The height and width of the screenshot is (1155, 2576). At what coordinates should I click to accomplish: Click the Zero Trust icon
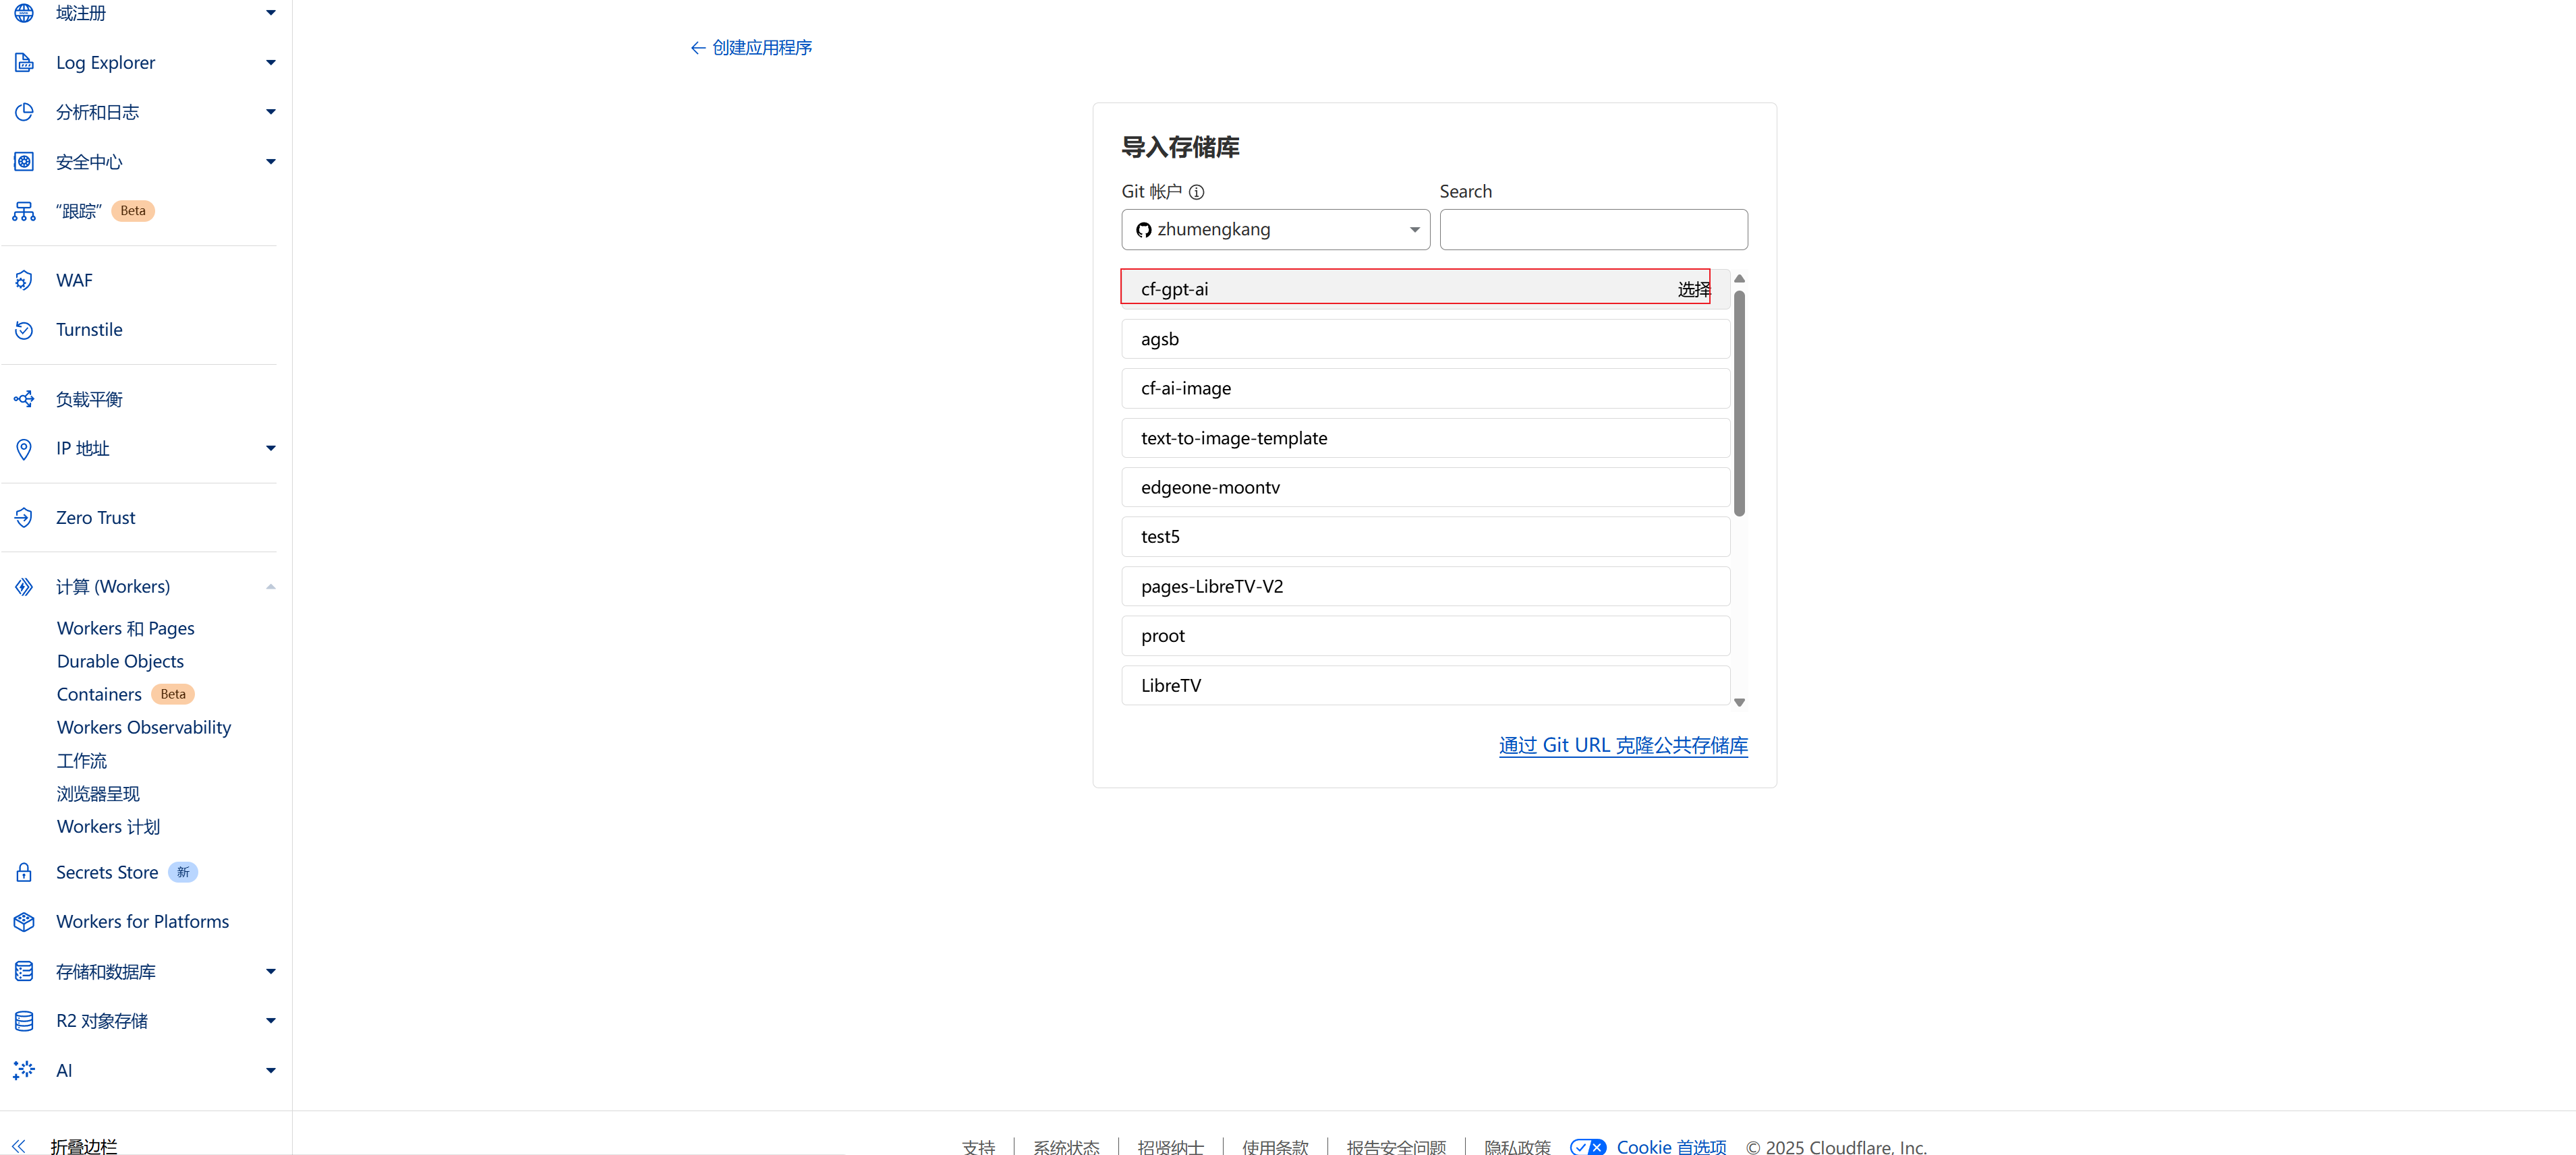pyautogui.click(x=24, y=518)
